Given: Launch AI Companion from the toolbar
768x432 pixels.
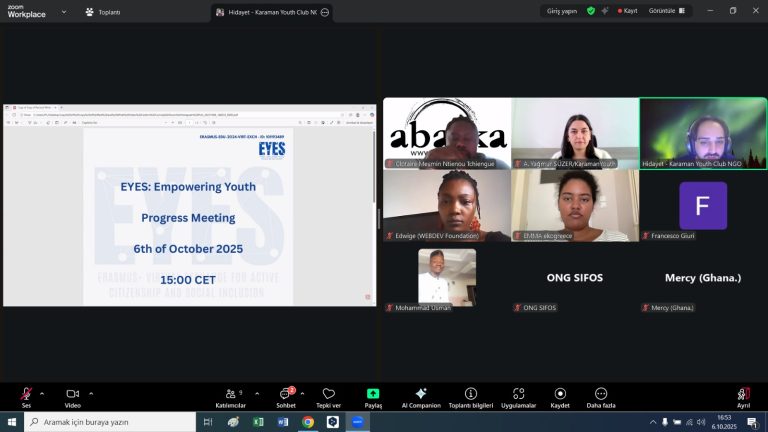Looking at the screenshot, I should pyautogui.click(x=421, y=395).
